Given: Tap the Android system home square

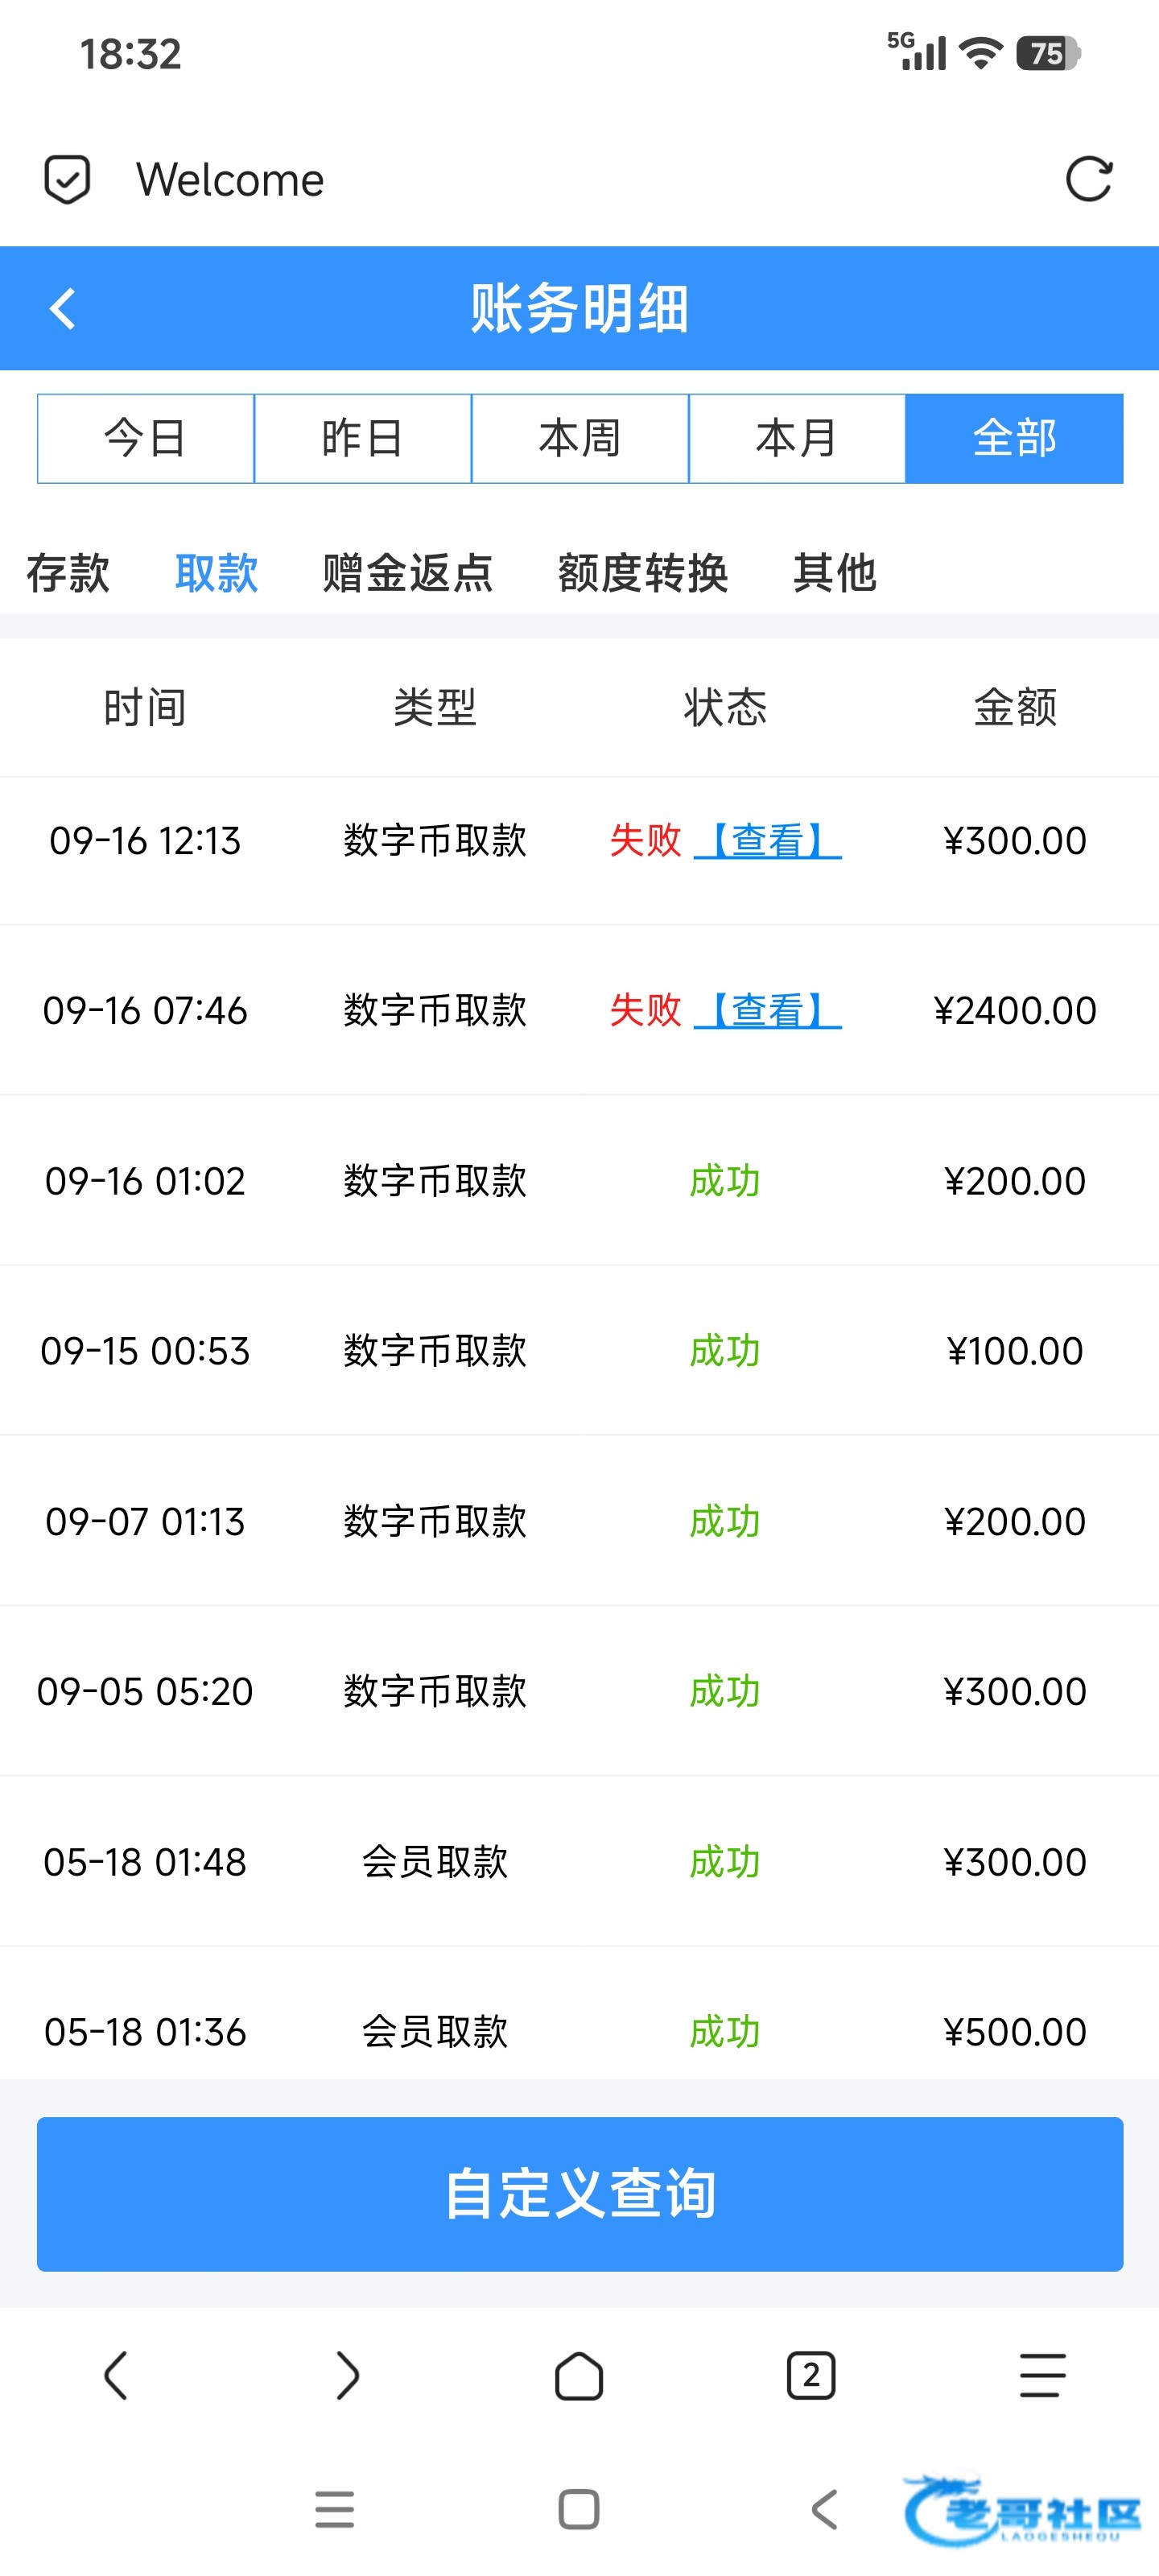Looking at the screenshot, I should click(579, 2509).
